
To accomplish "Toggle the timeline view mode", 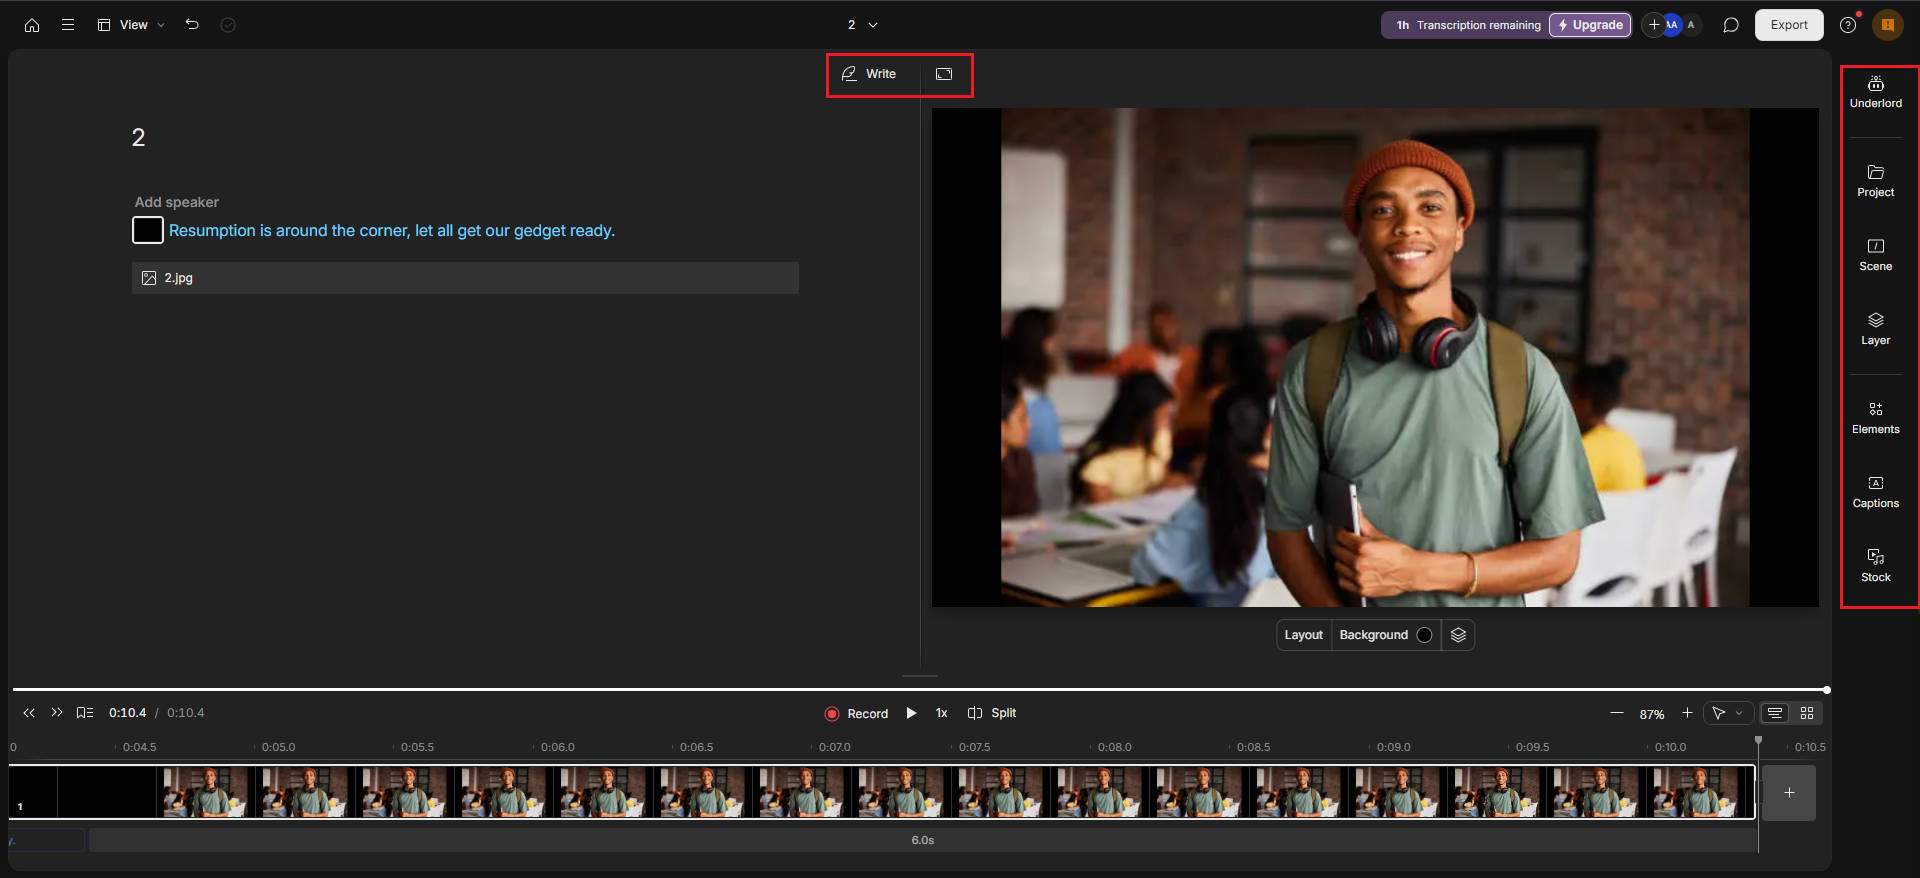I will [1774, 713].
